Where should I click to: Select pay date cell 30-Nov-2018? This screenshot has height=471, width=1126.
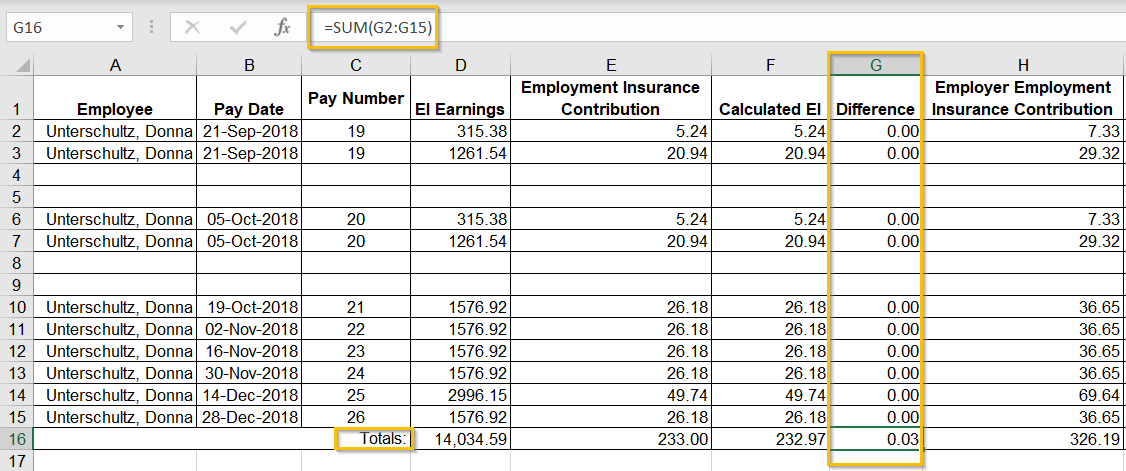pos(249,373)
